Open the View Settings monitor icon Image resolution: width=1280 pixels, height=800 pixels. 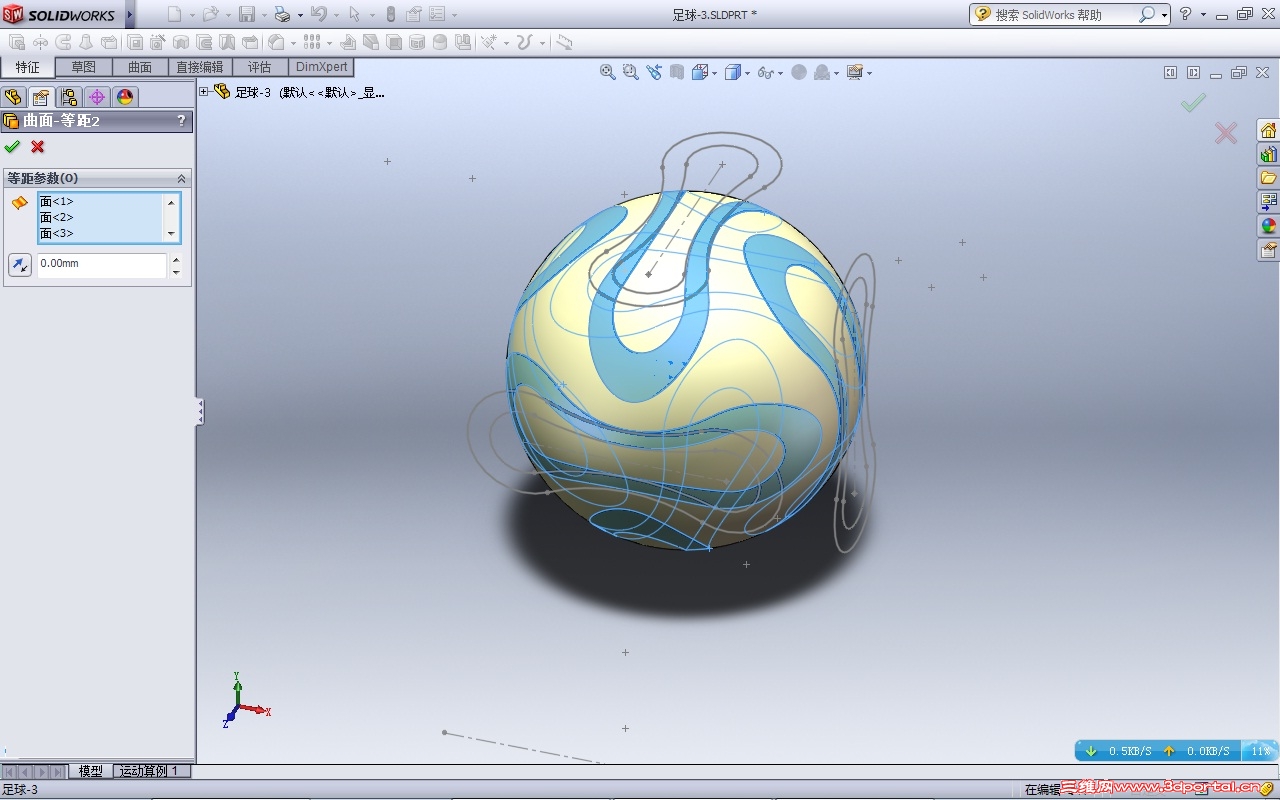click(854, 72)
